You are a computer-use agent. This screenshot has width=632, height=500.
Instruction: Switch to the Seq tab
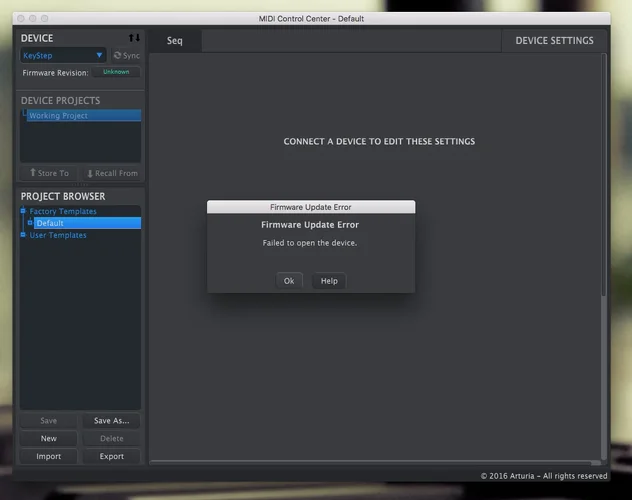(x=175, y=40)
